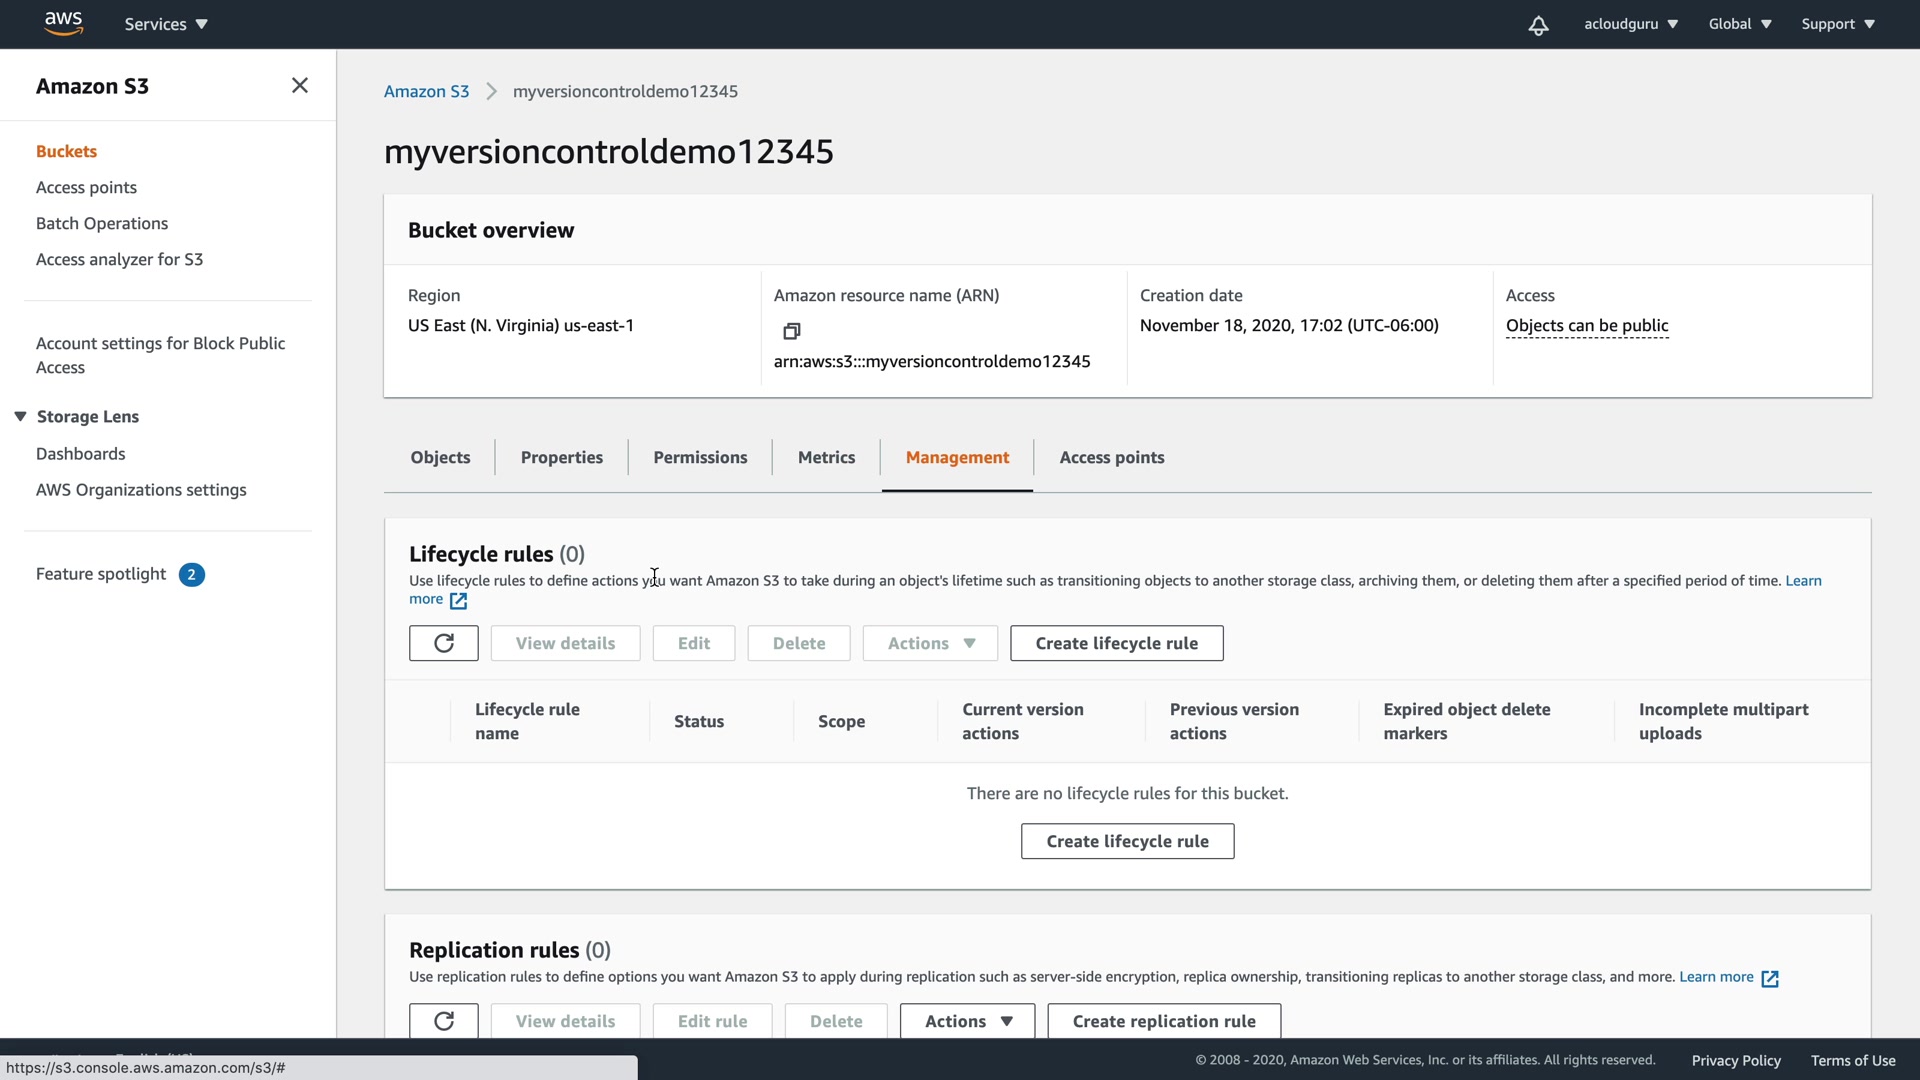Open the Global region dropdown
This screenshot has width=1920, height=1080.
click(1739, 24)
